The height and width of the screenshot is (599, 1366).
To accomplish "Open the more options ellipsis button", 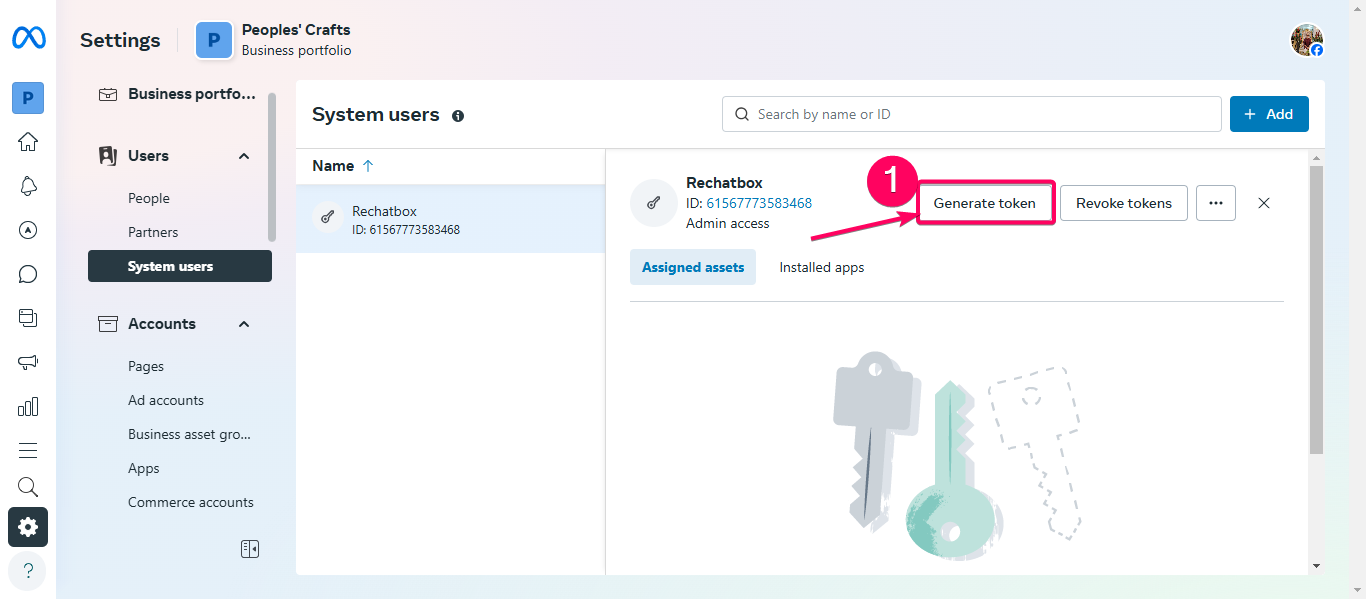I will point(1216,203).
